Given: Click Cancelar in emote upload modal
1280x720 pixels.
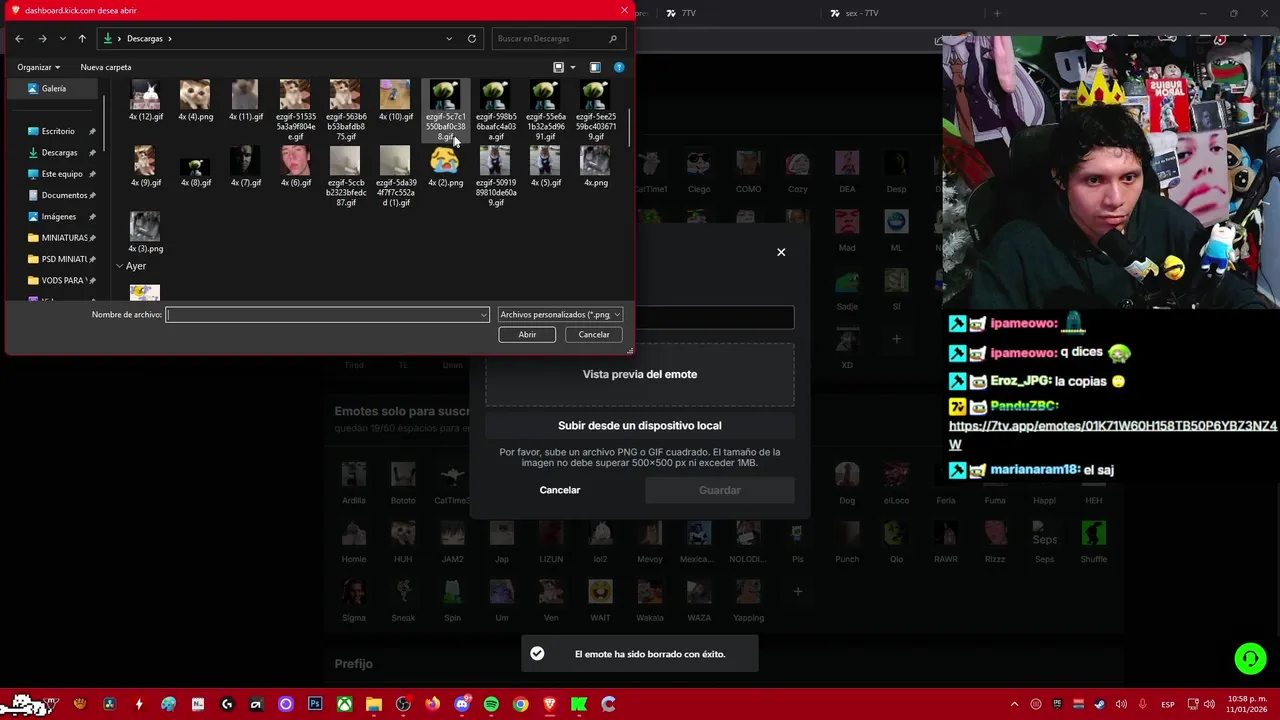Looking at the screenshot, I should click(x=560, y=490).
